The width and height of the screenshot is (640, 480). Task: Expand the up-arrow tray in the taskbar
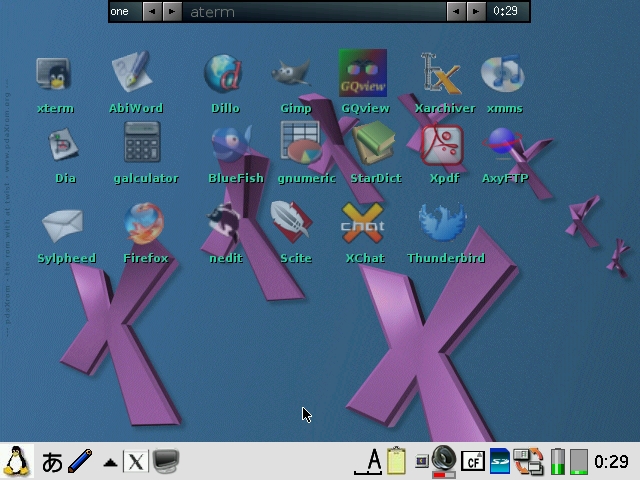(110, 462)
